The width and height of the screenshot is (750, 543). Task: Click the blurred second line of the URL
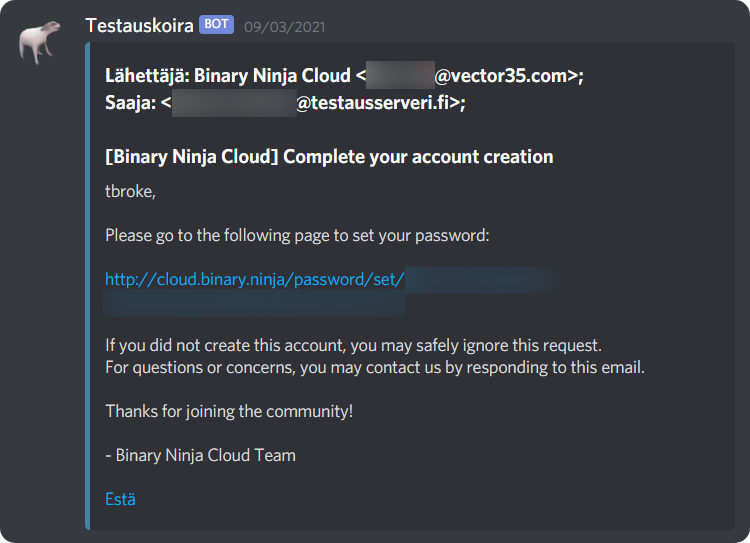[x=254, y=305]
